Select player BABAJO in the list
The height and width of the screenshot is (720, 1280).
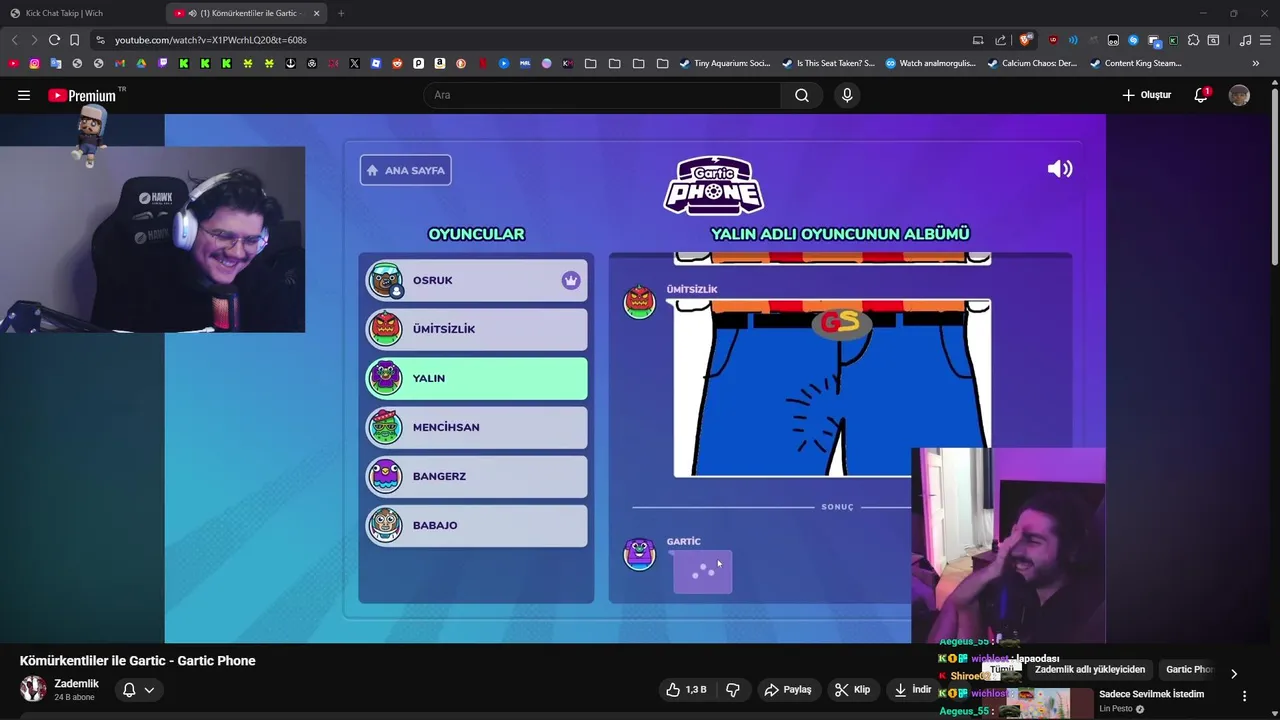[476, 525]
